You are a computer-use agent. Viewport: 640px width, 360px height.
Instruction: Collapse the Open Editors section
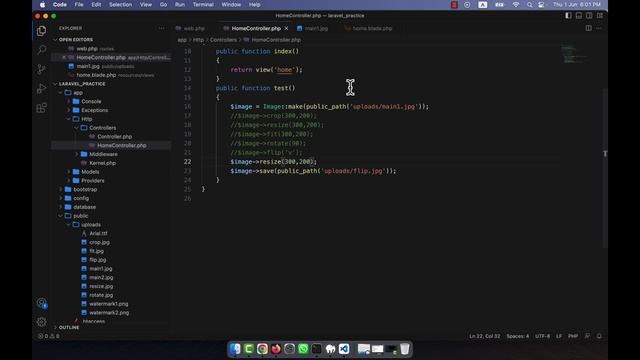tap(76, 40)
